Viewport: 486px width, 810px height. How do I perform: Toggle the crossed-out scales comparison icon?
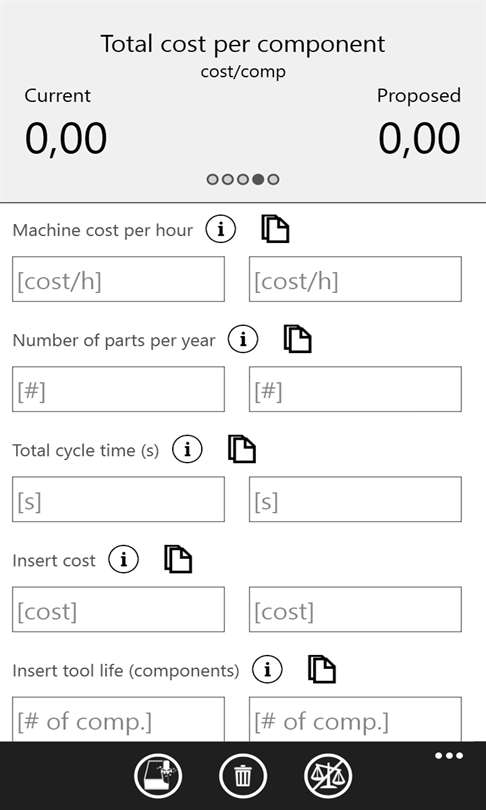click(x=328, y=776)
